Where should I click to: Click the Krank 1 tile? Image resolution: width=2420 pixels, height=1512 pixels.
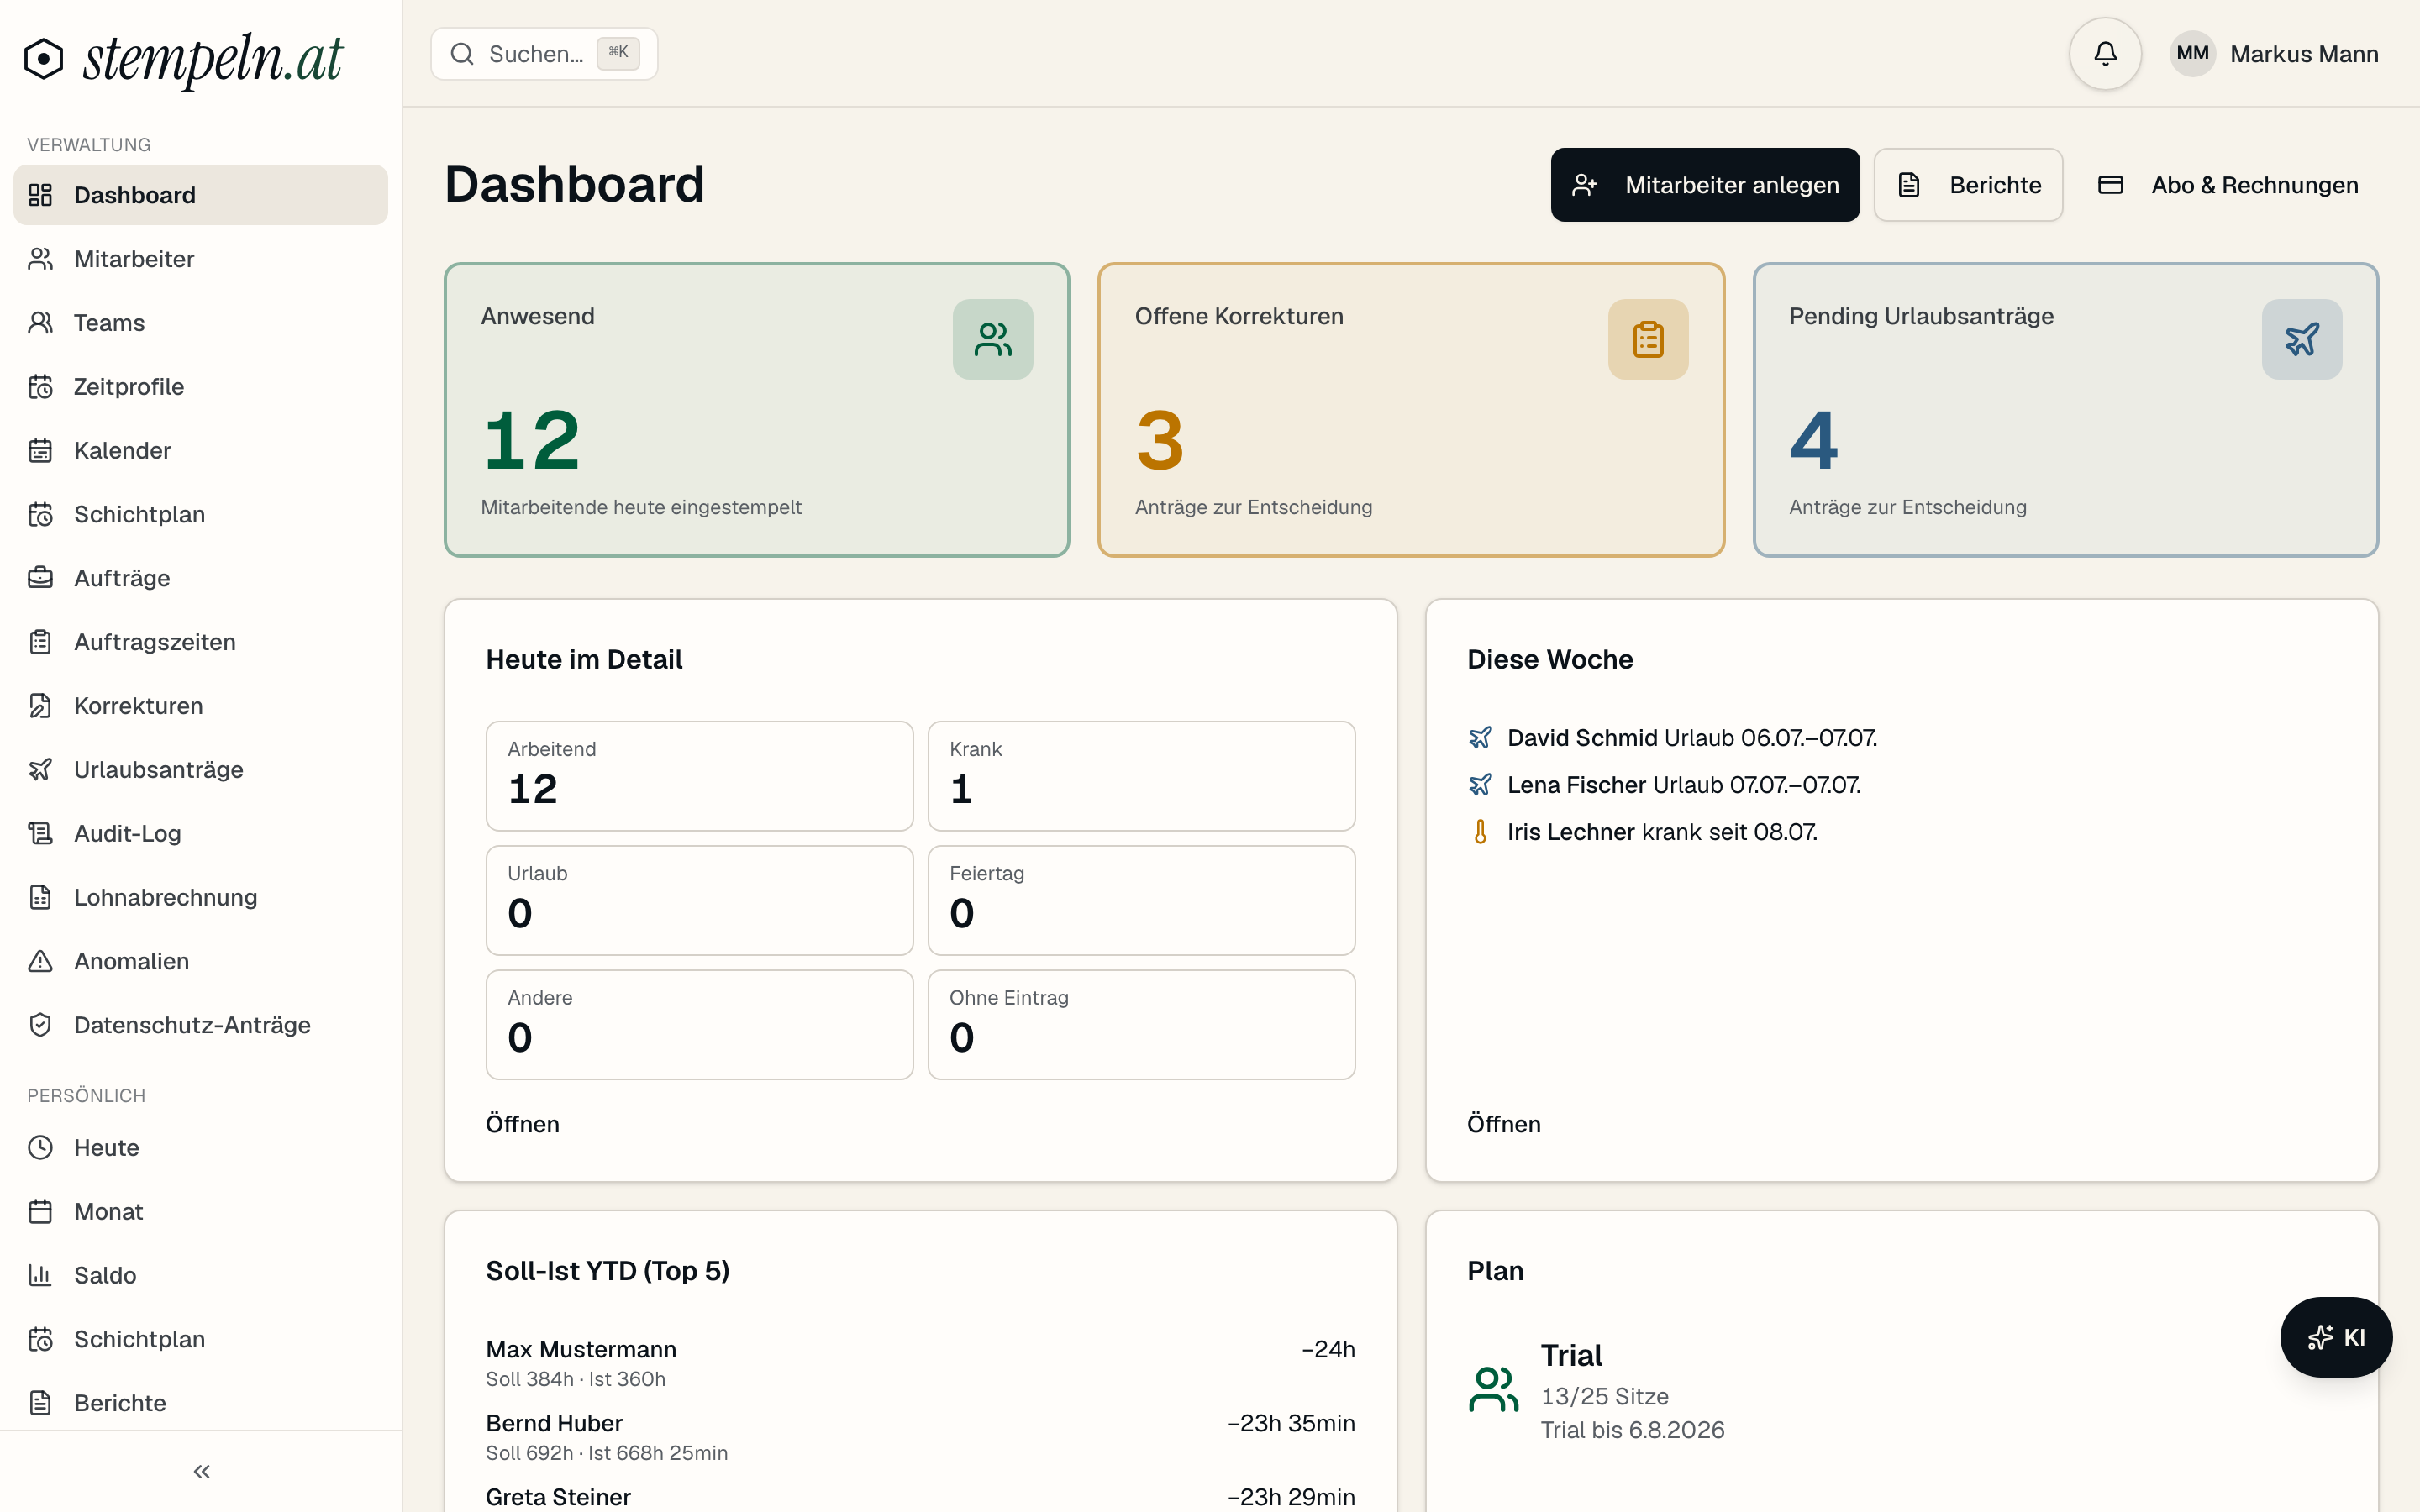click(x=1142, y=776)
